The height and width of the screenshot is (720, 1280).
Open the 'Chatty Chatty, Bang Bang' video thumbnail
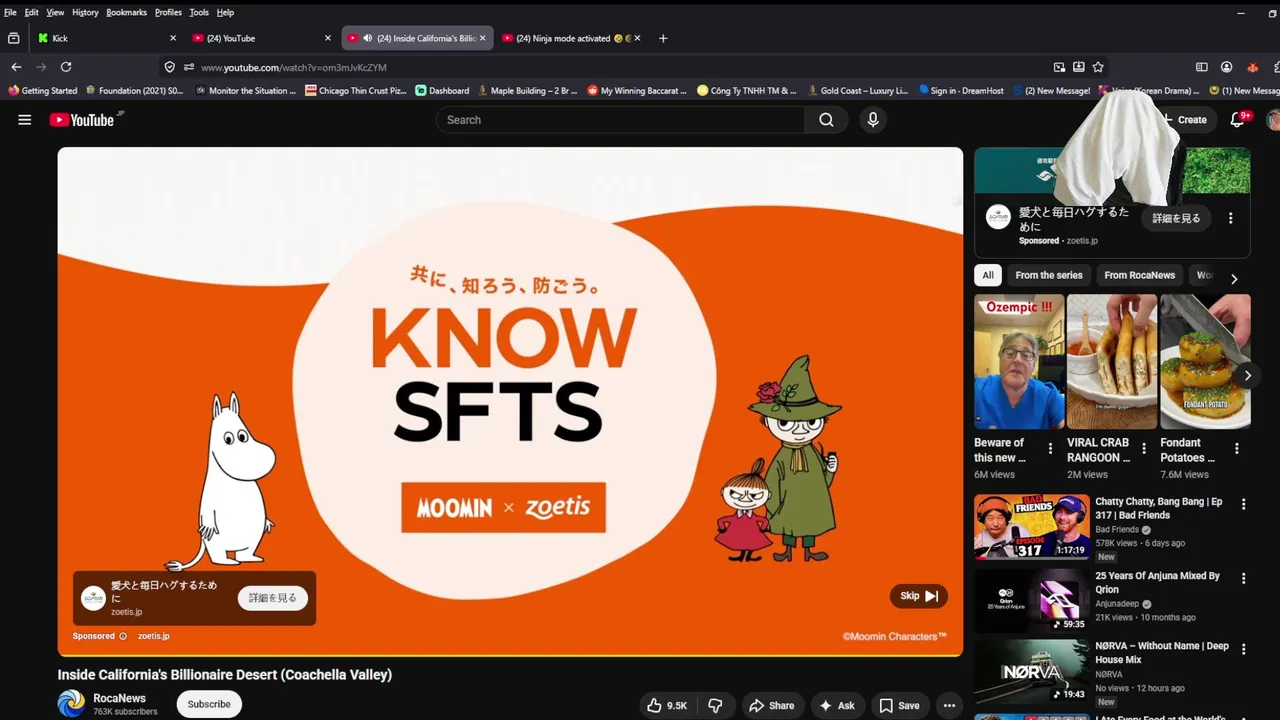pyautogui.click(x=1032, y=527)
